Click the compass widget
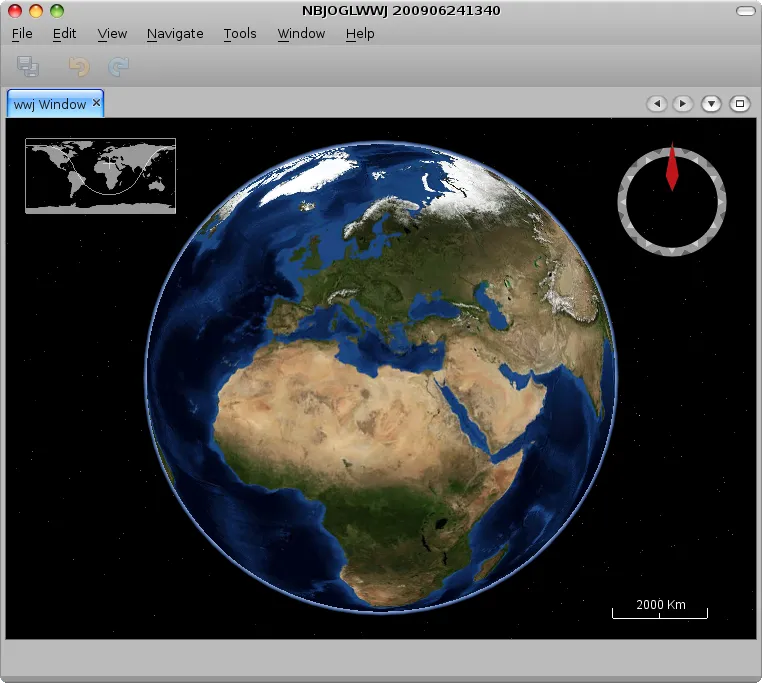The image size is (762, 683). point(672,200)
